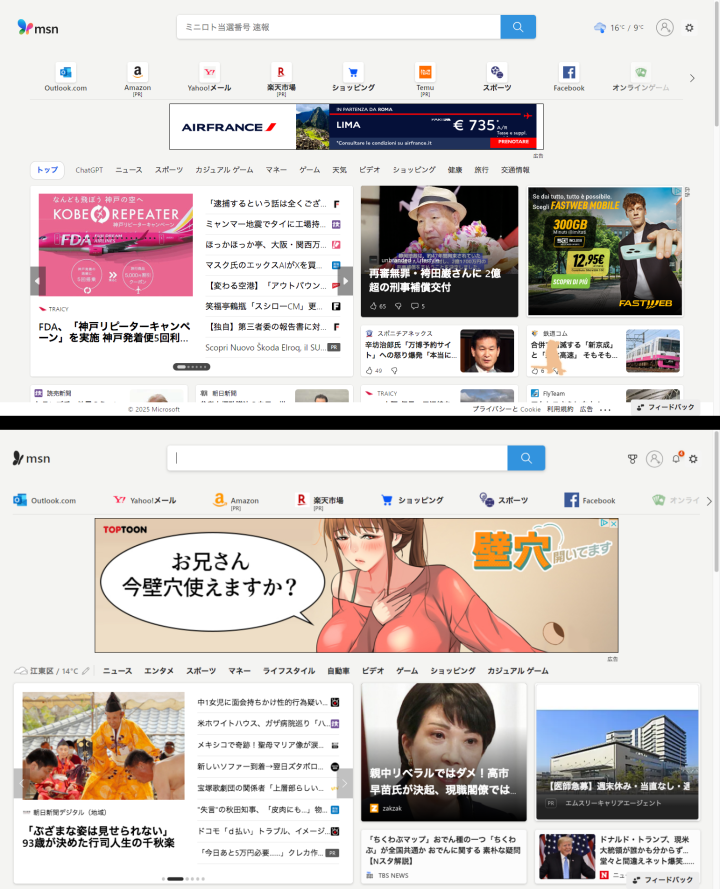Open the 利用規約 footer link
This screenshot has height=889, width=720.
(558, 409)
